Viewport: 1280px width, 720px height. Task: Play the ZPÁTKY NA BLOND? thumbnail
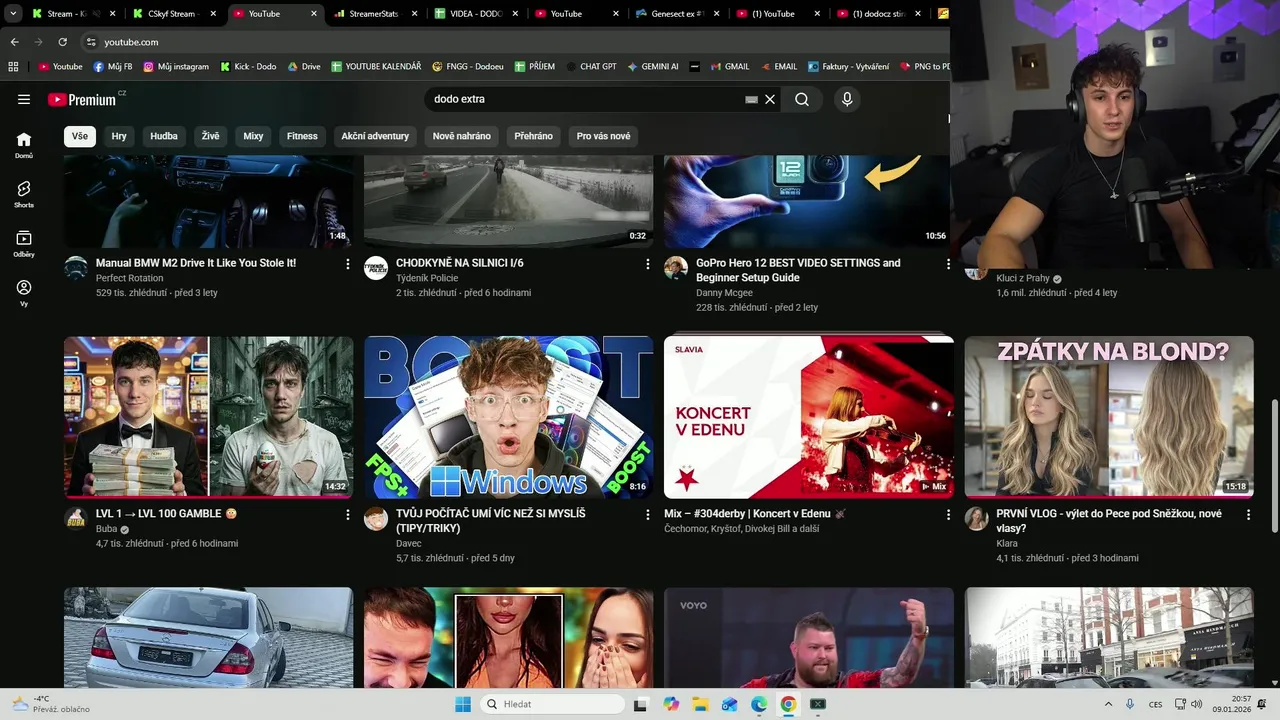[1109, 417]
